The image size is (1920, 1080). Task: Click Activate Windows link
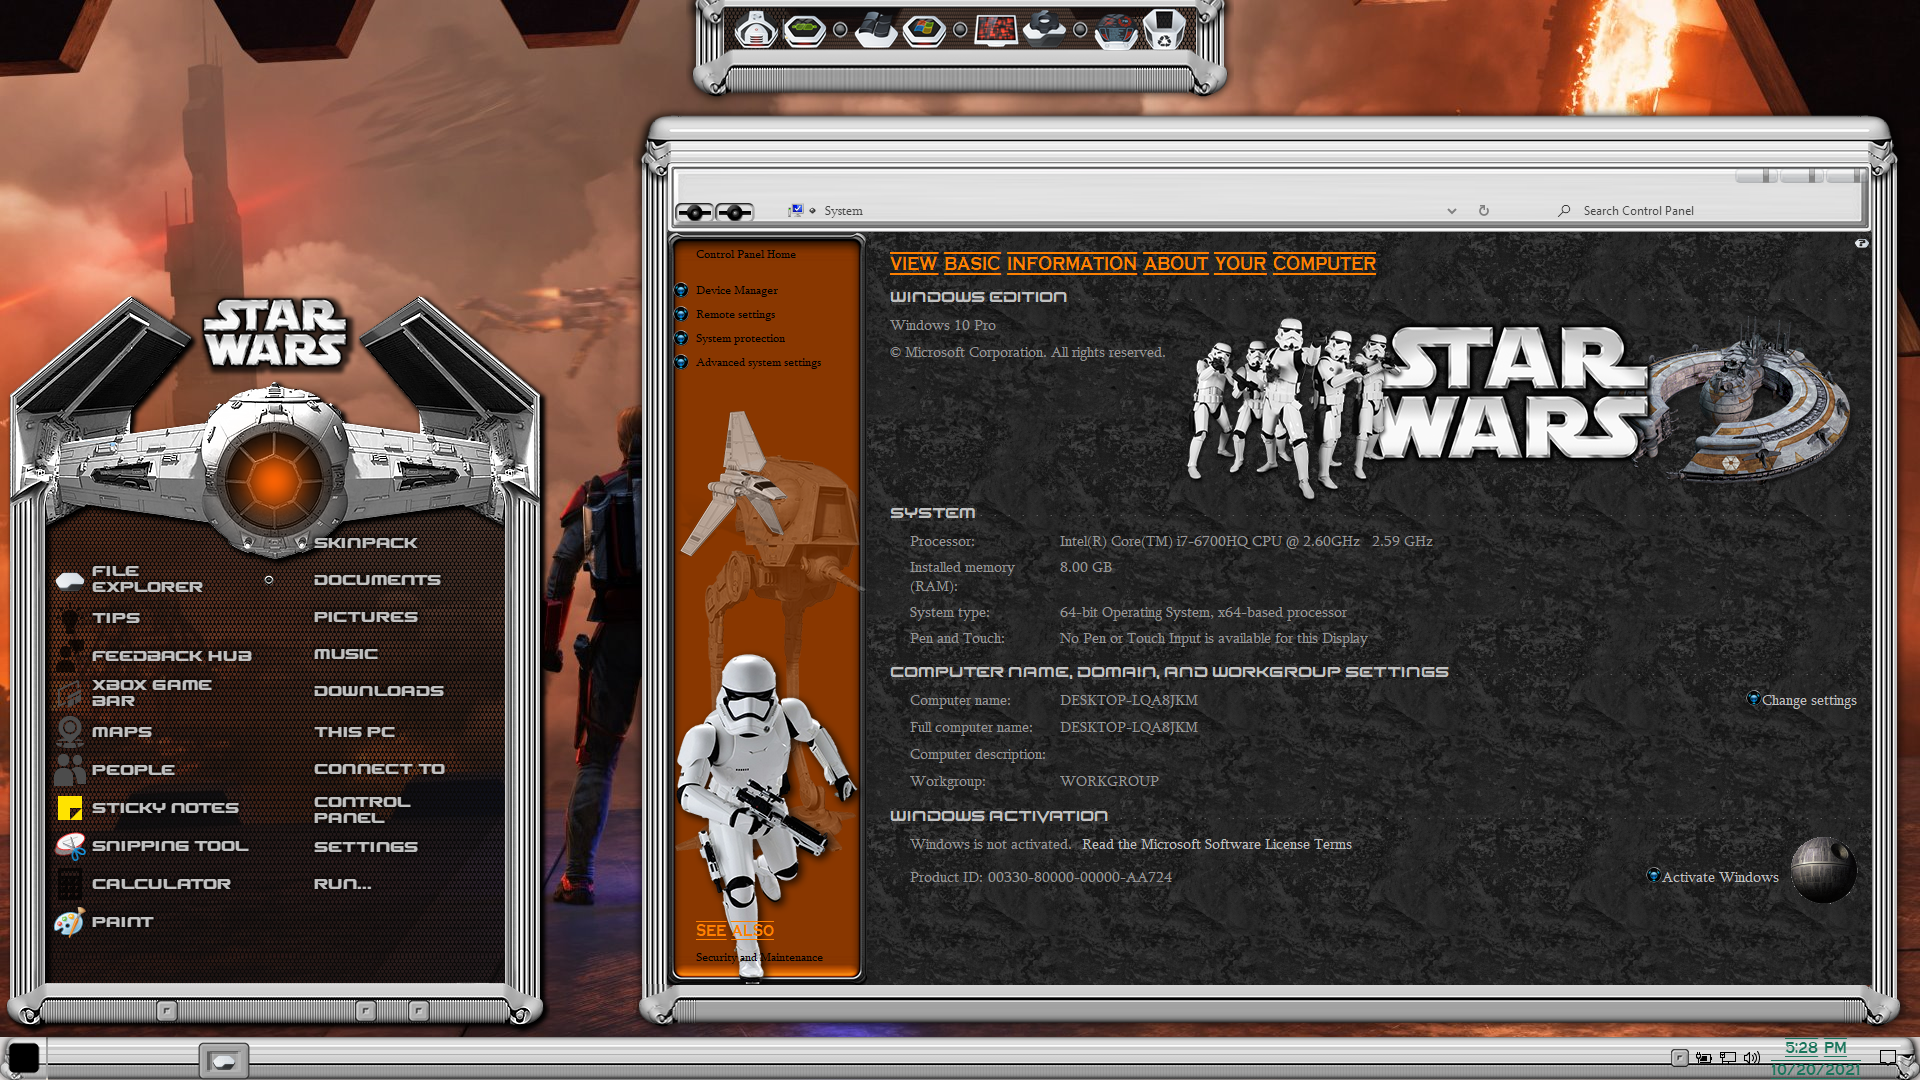(1719, 877)
